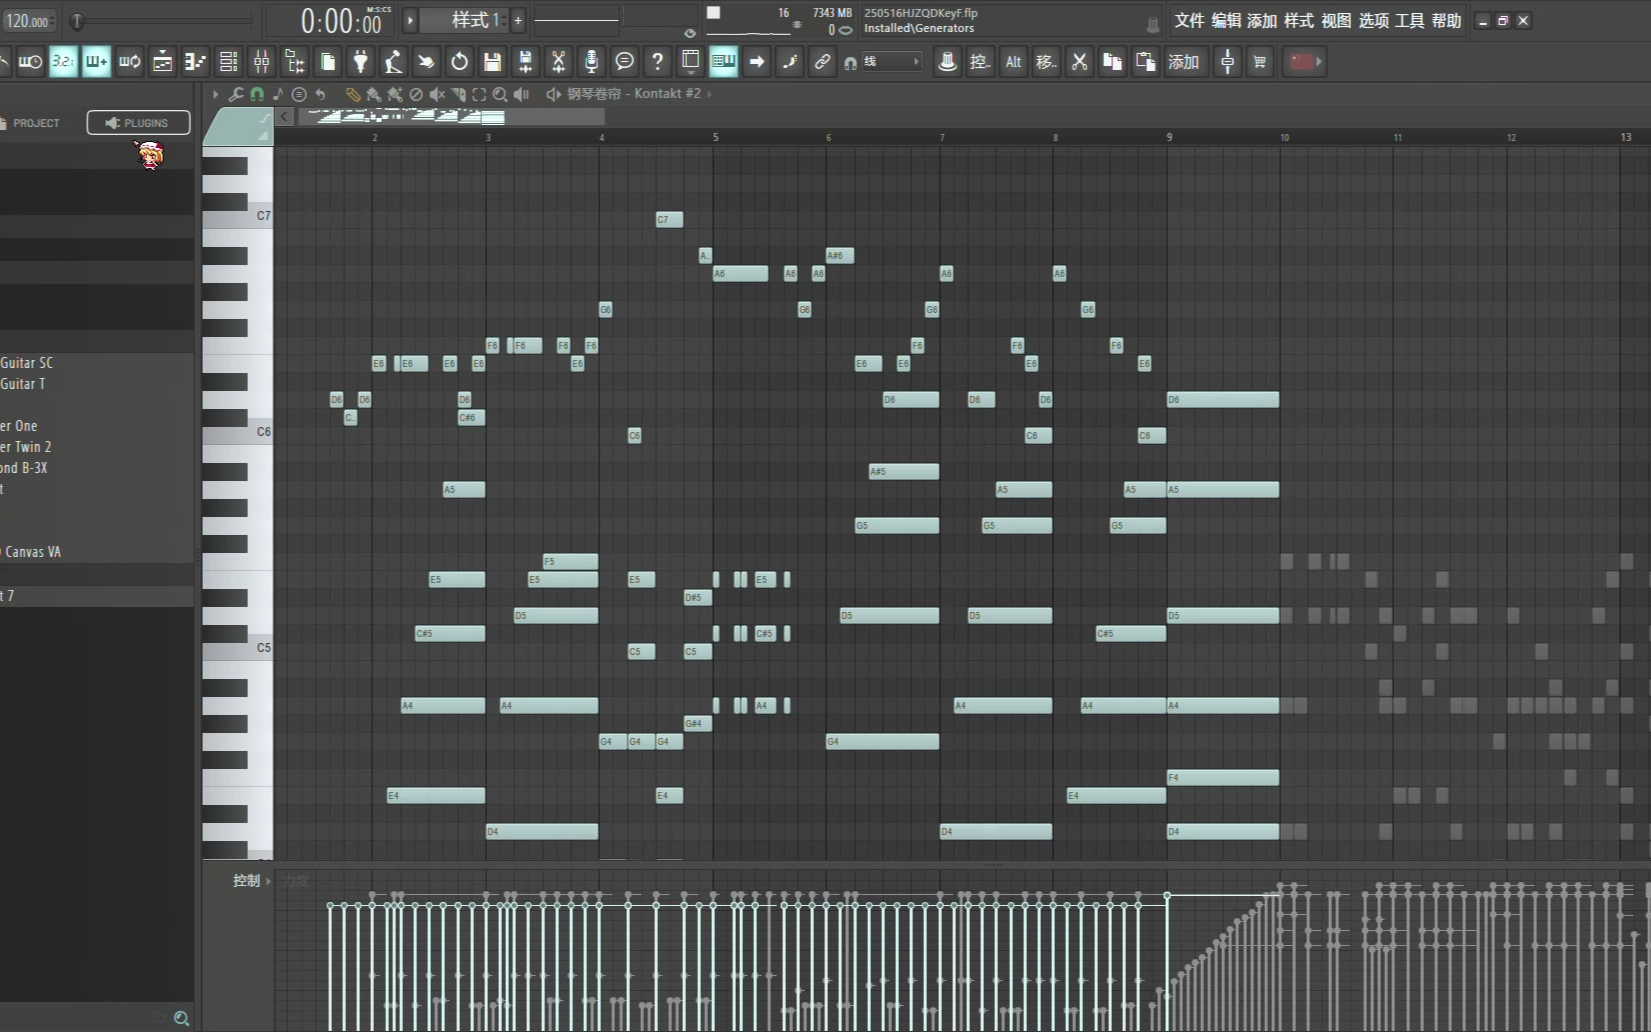Open piano roll wrench tools menu
The image size is (1651, 1032).
pyautogui.click(x=236, y=94)
